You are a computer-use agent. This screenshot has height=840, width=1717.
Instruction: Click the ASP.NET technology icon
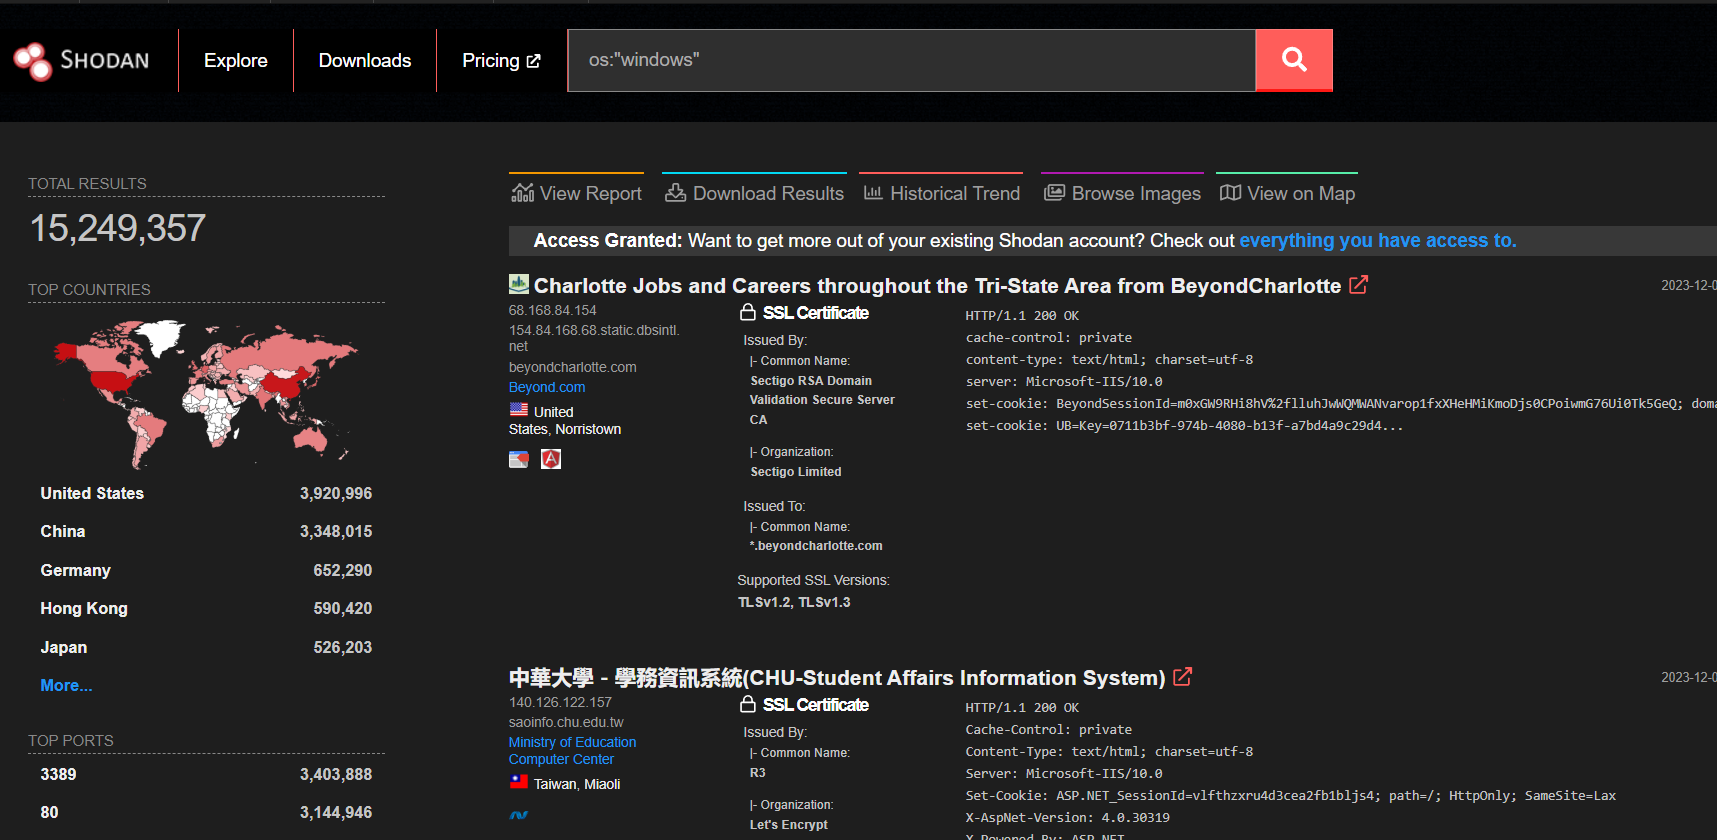coord(519,815)
